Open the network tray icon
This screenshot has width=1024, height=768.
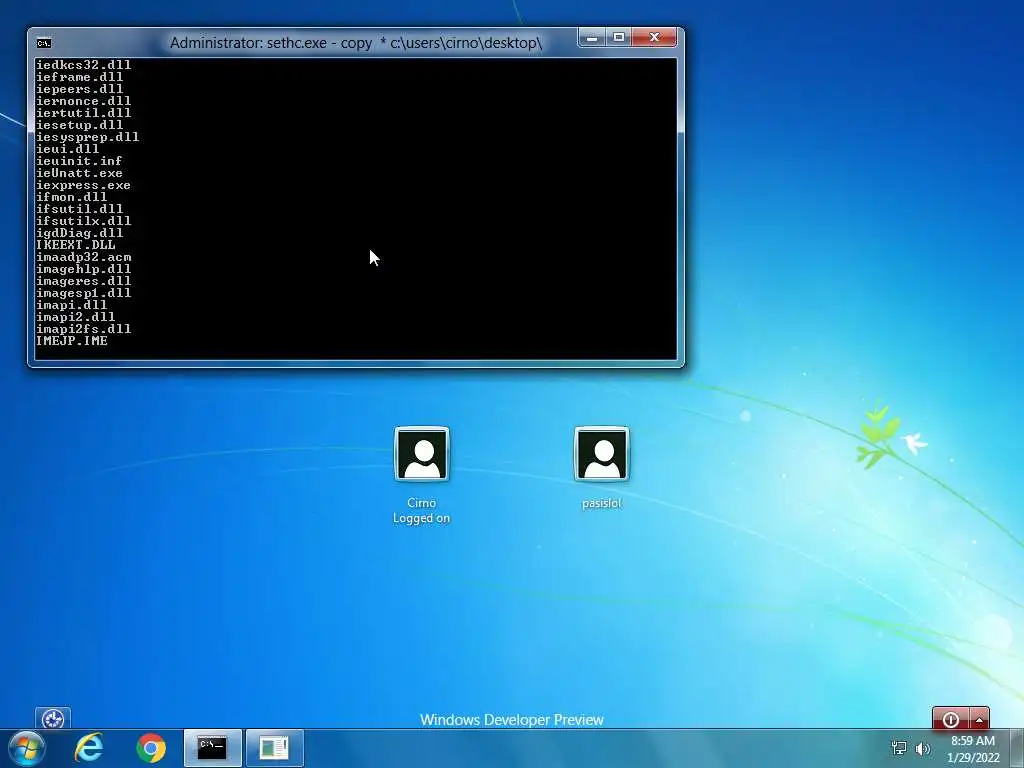[899, 748]
